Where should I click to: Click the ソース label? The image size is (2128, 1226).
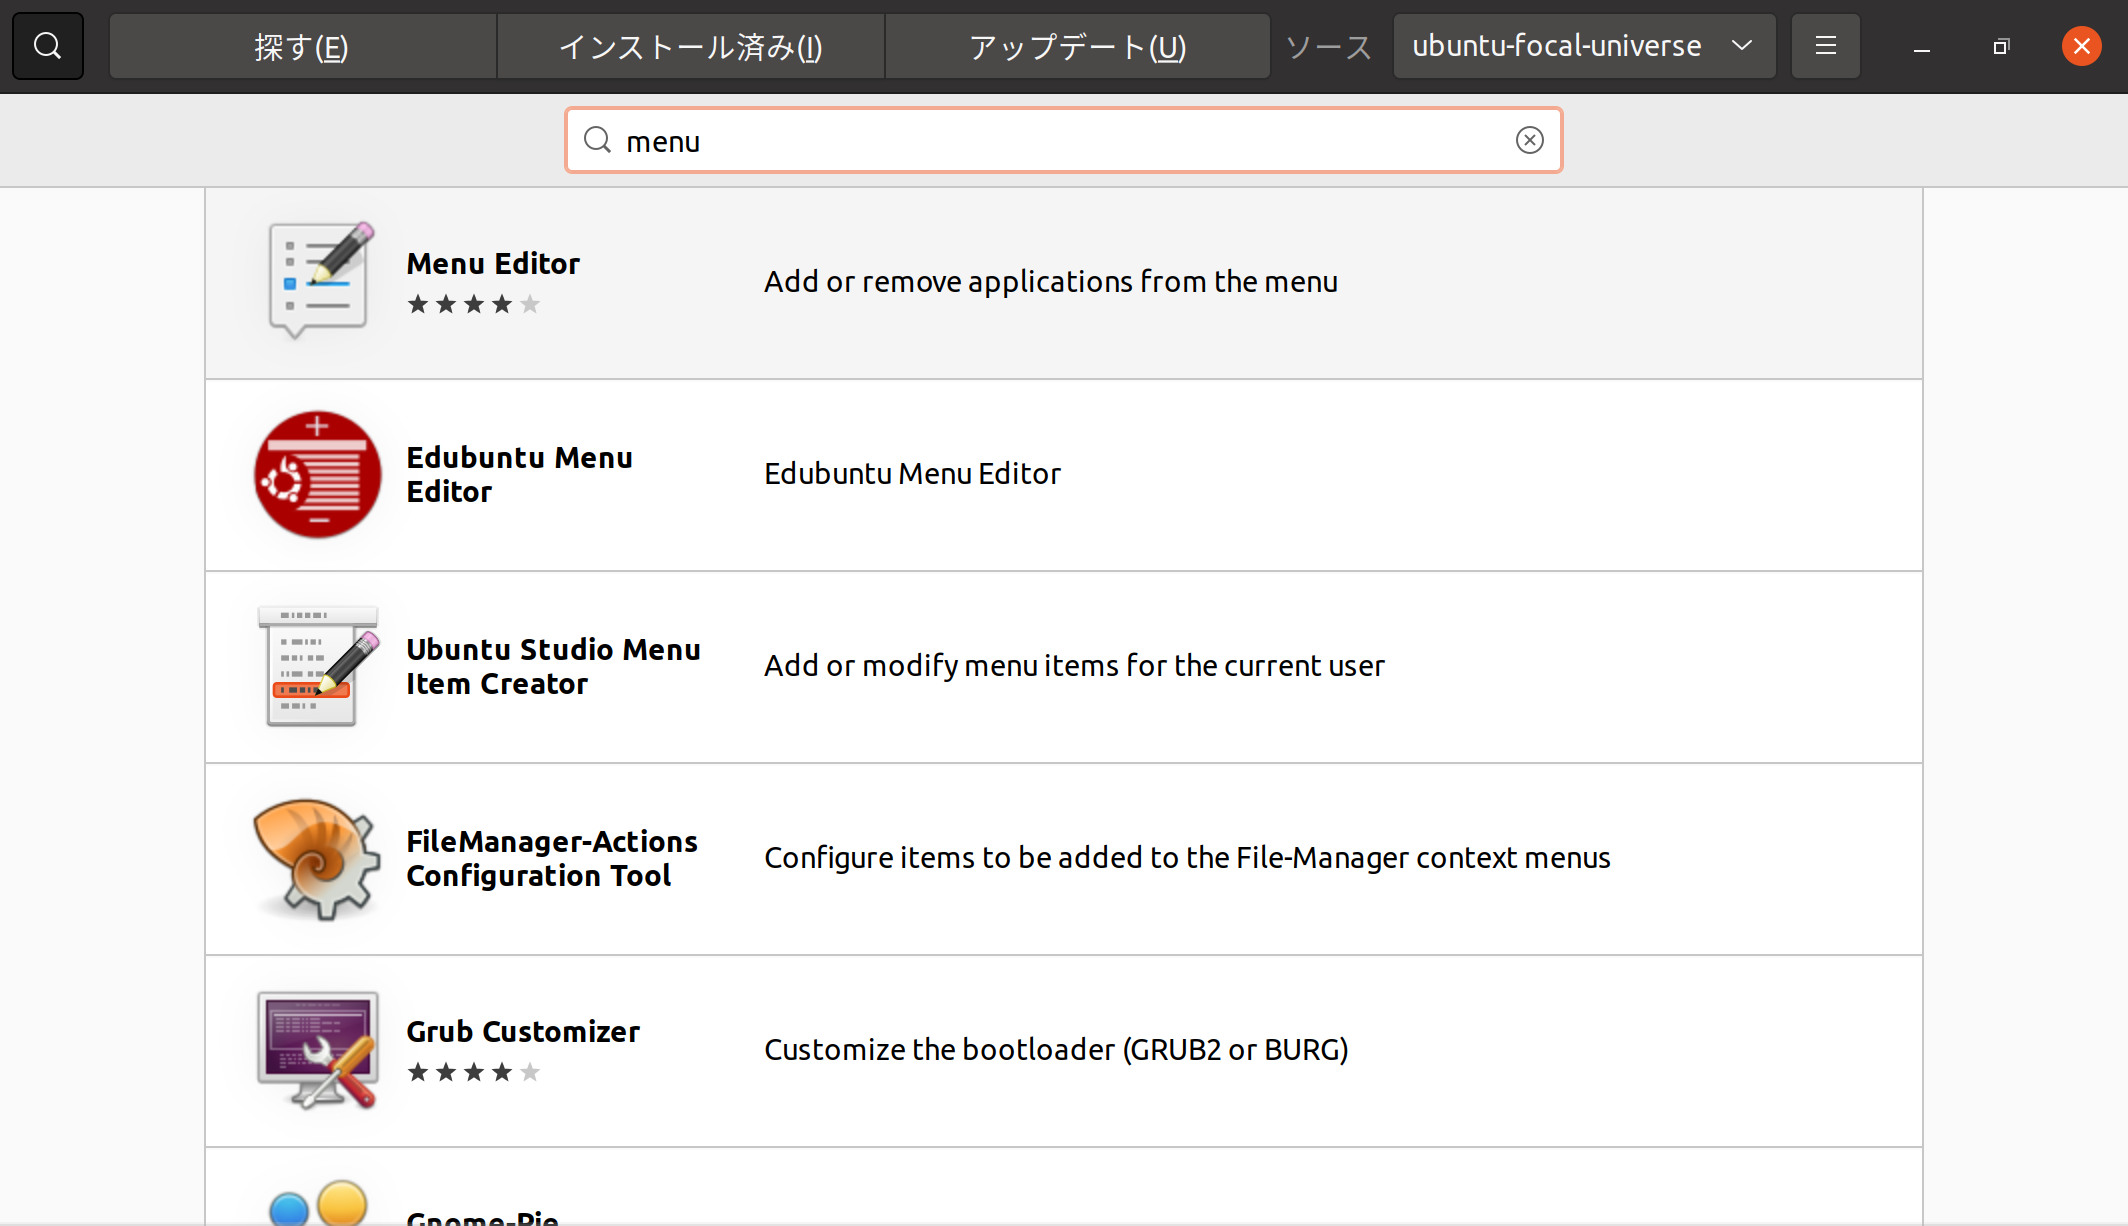pos(1328,47)
